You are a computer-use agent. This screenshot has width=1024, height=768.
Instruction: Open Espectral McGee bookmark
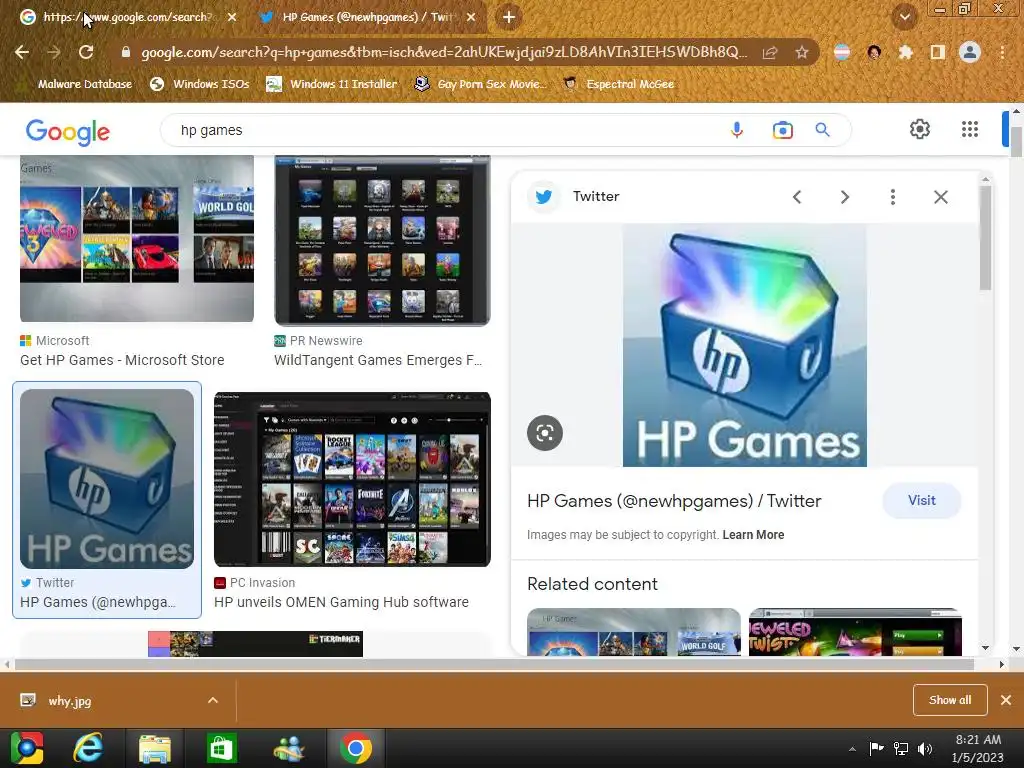click(618, 84)
